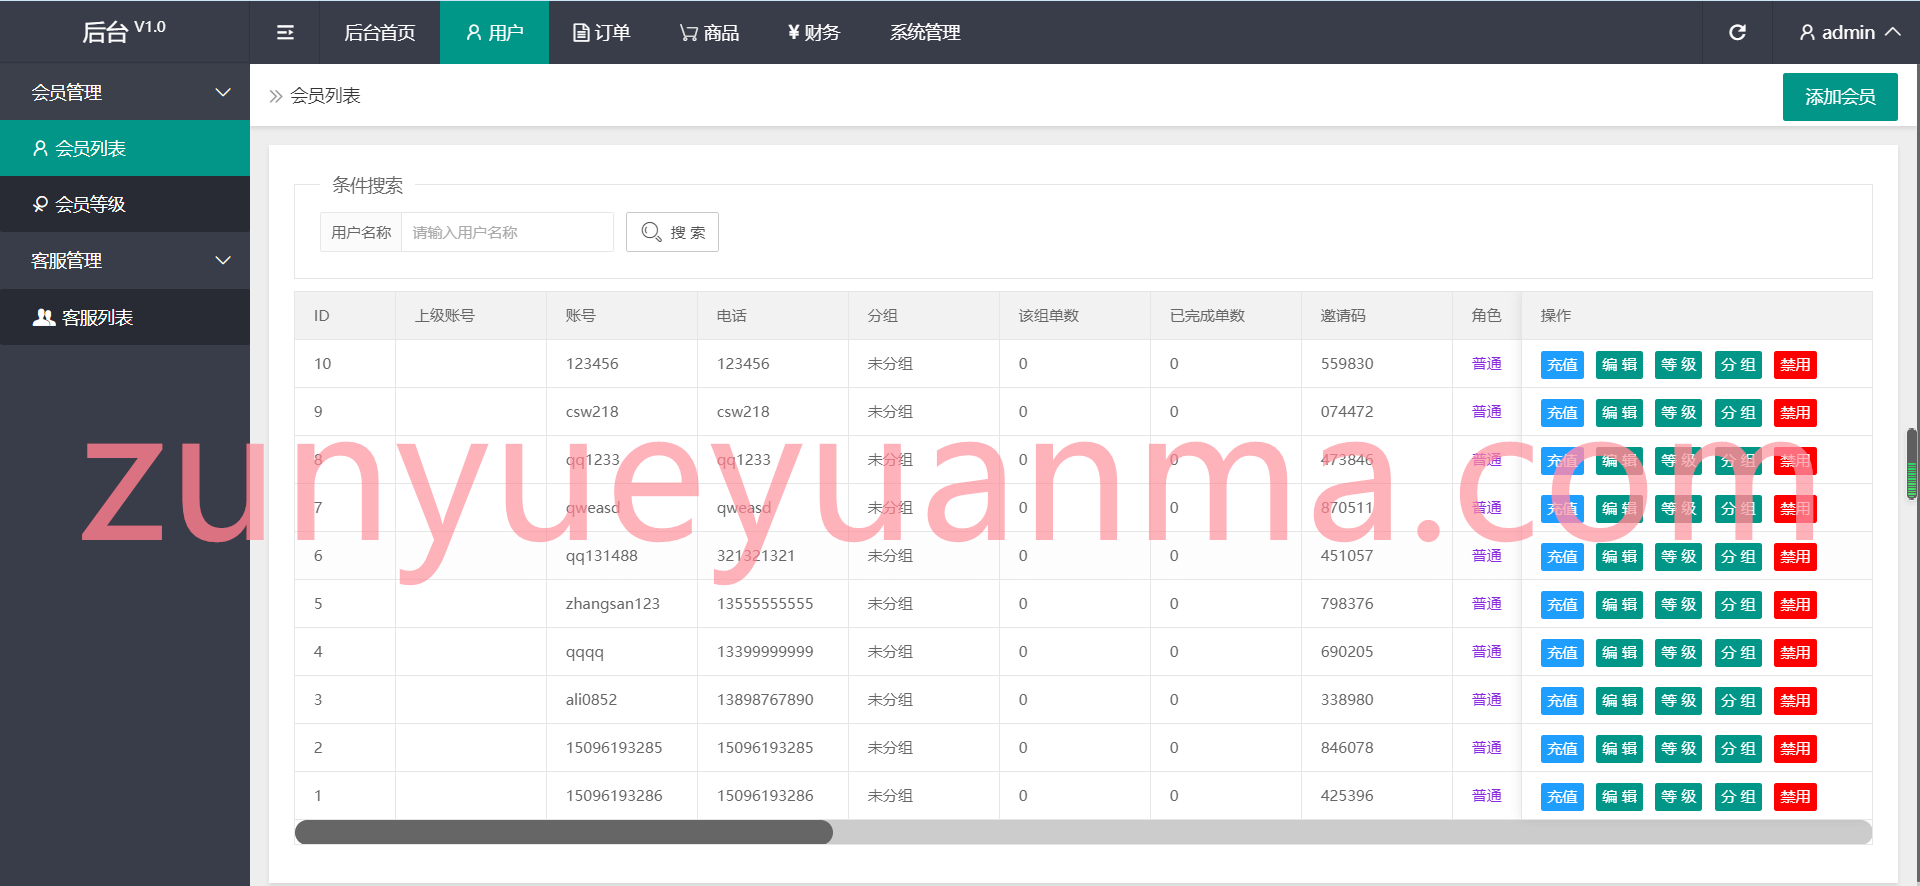This screenshot has width=1920, height=886.
Task: Click invite code 559830
Action: (1347, 364)
